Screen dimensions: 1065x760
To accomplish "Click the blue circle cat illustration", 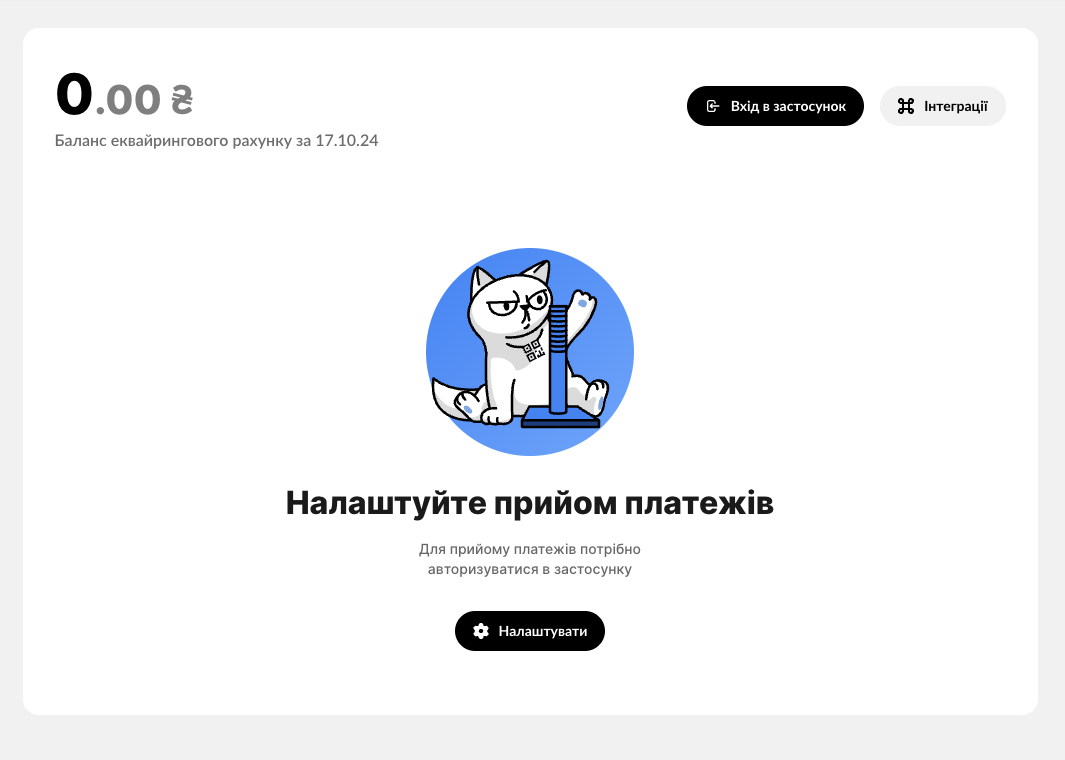I will pos(530,352).
